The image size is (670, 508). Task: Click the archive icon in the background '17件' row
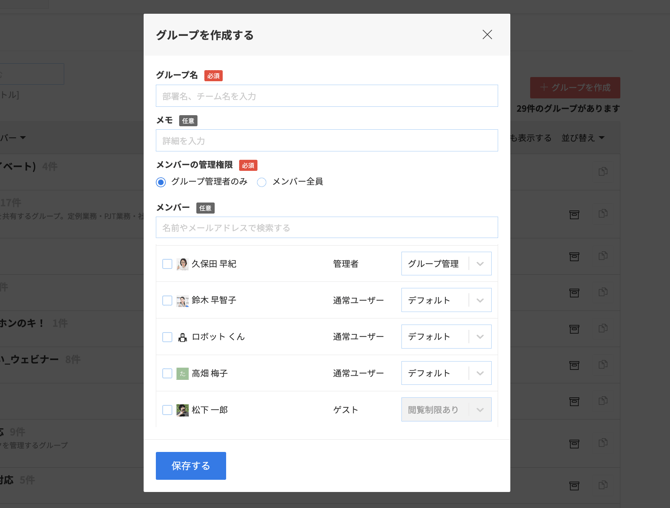point(574,214)
